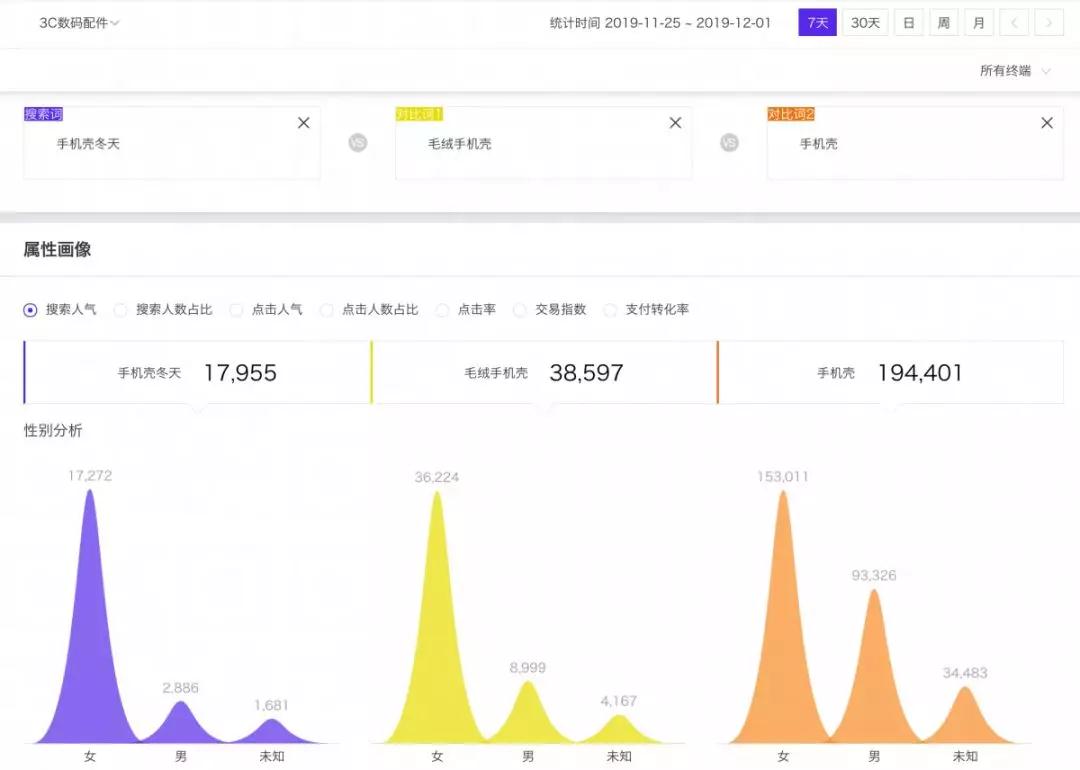Click the 毛绒手机壳 38,597 summary card
This screenshot has height=770, width=1080.
[x=544, y=373]
